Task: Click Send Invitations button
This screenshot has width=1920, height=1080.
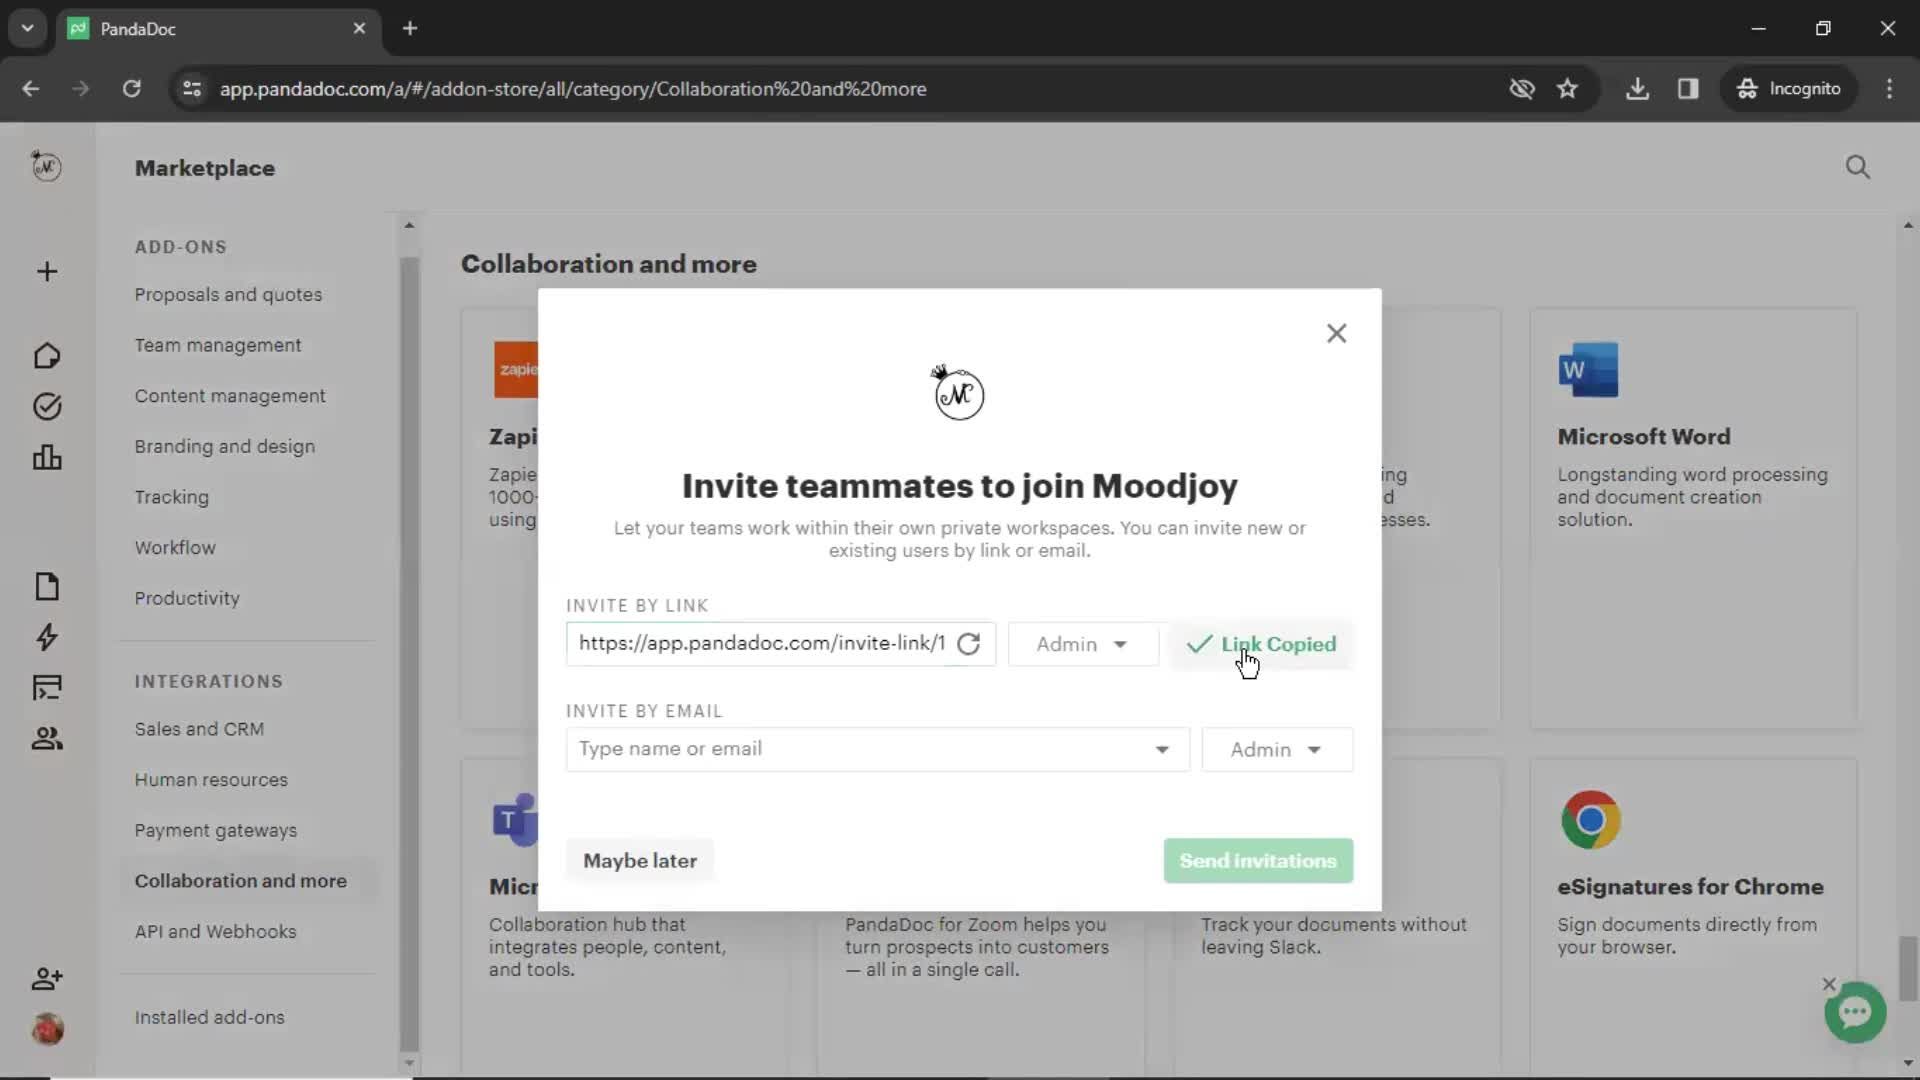Action: 1257,860
